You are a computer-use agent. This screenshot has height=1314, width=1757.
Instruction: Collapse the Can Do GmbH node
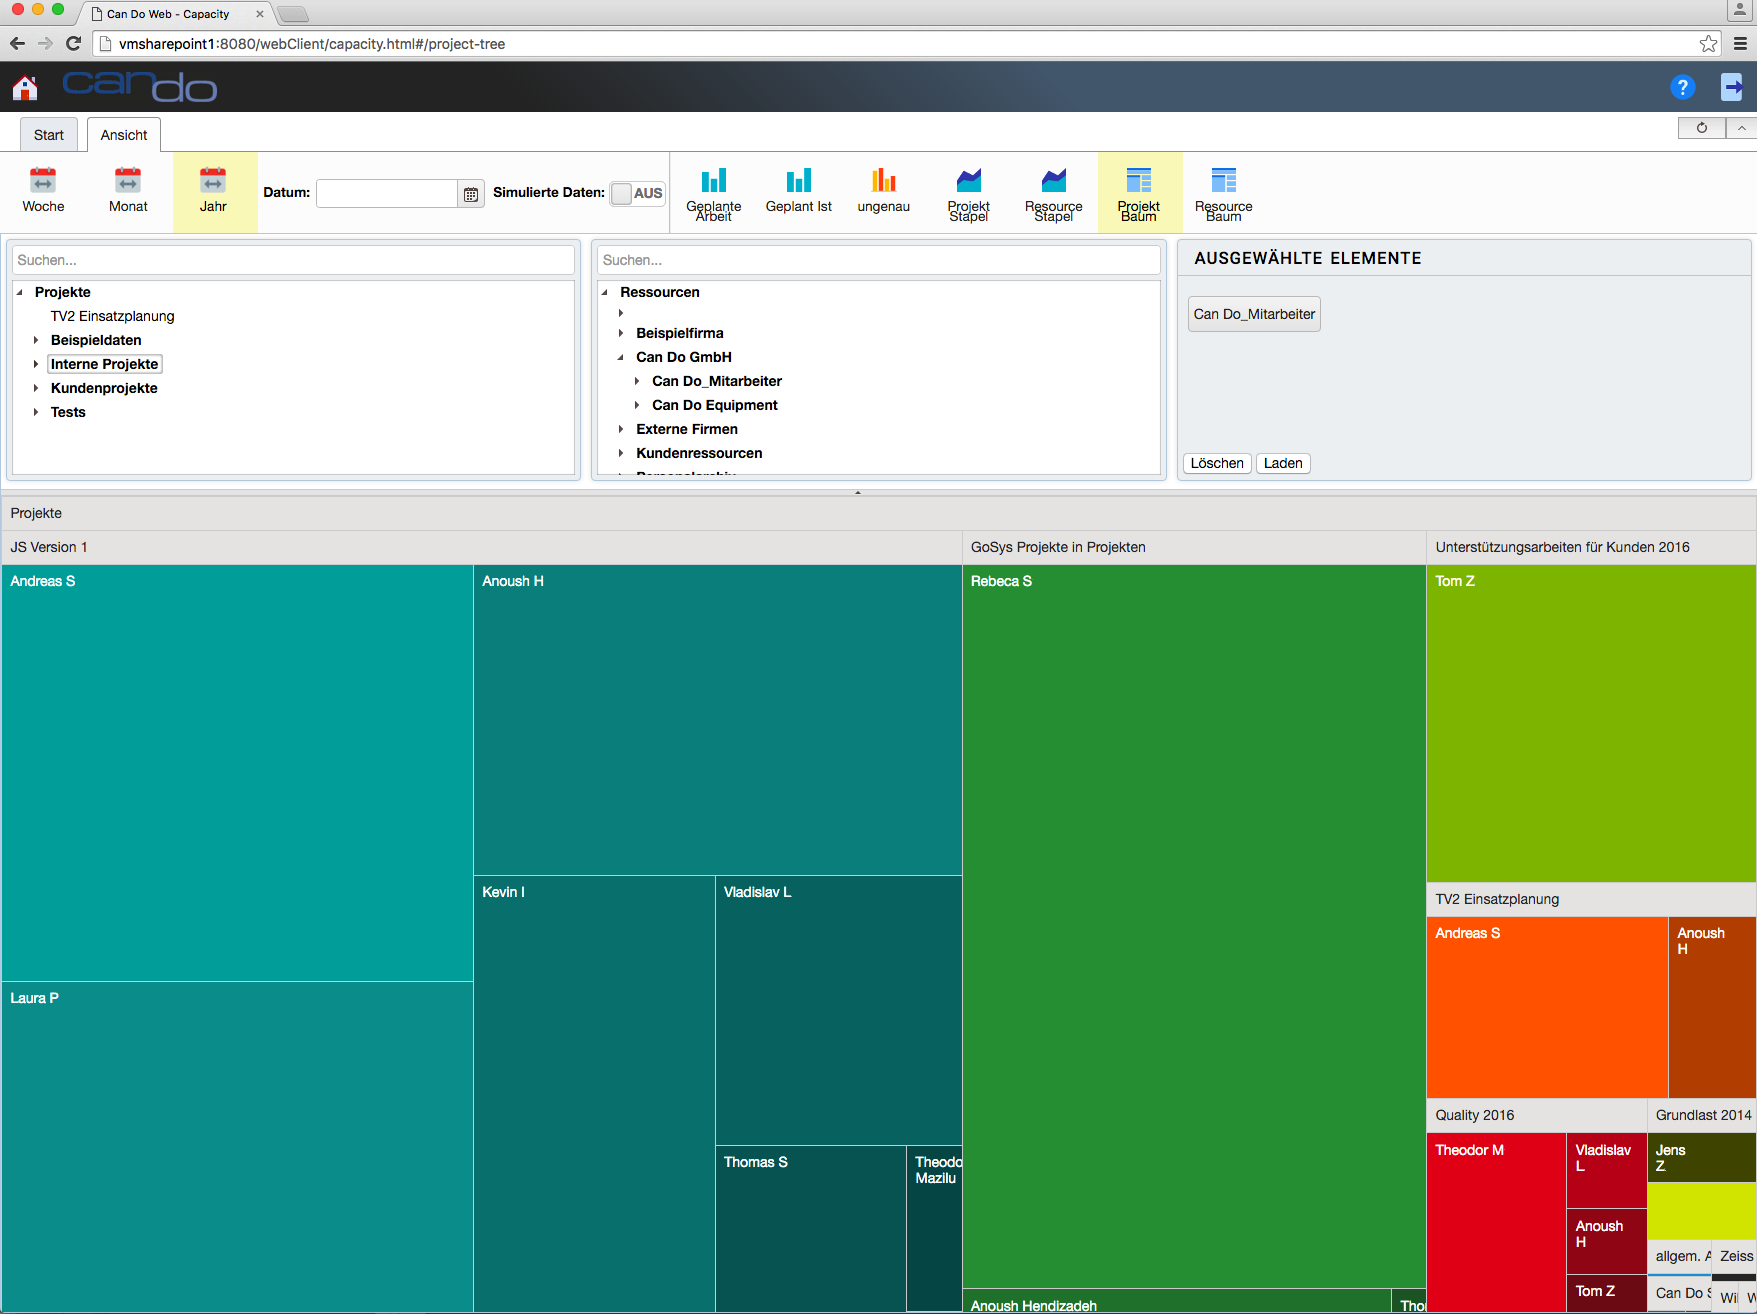(x=621, y=357)
